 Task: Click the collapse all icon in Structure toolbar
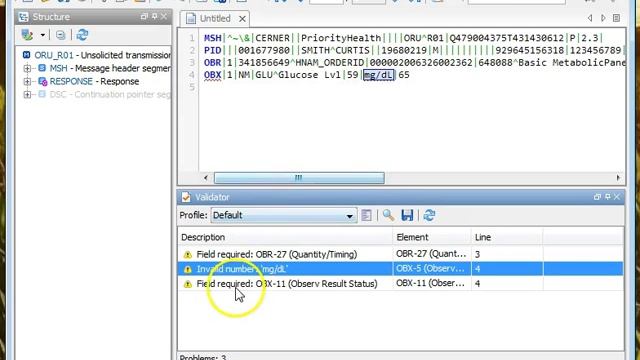tap(60, 35)
